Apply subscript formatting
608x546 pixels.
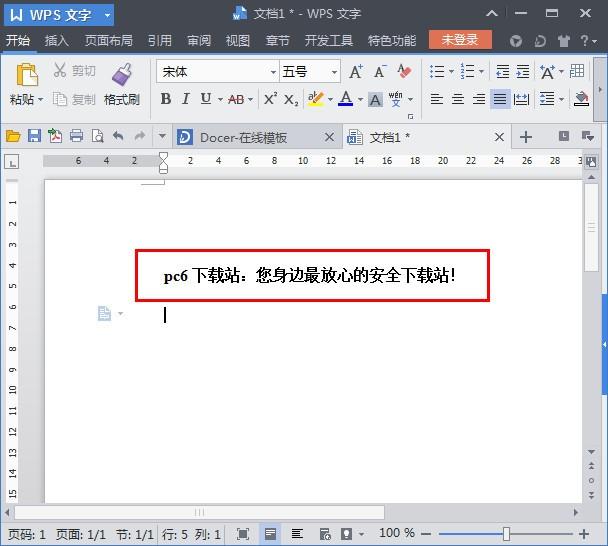coord(291,100)
